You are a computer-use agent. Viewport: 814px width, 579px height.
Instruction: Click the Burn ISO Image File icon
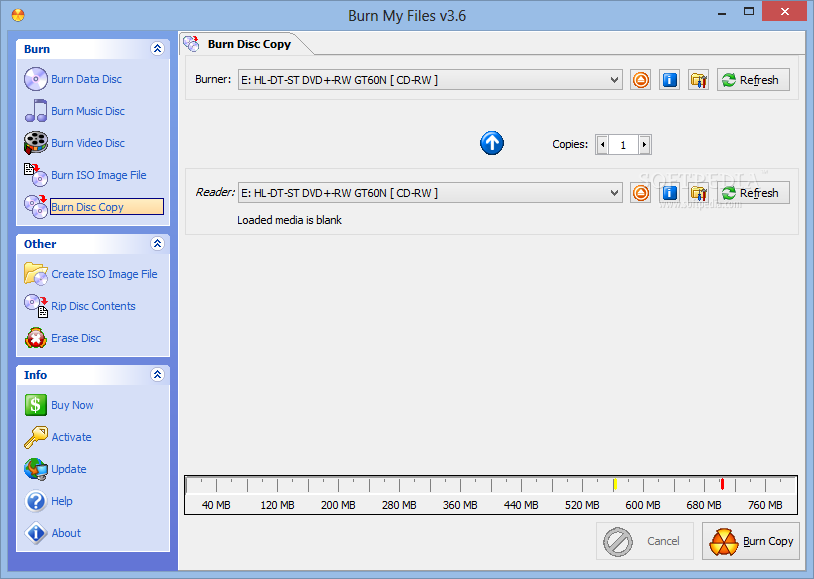tap(36, 175)
